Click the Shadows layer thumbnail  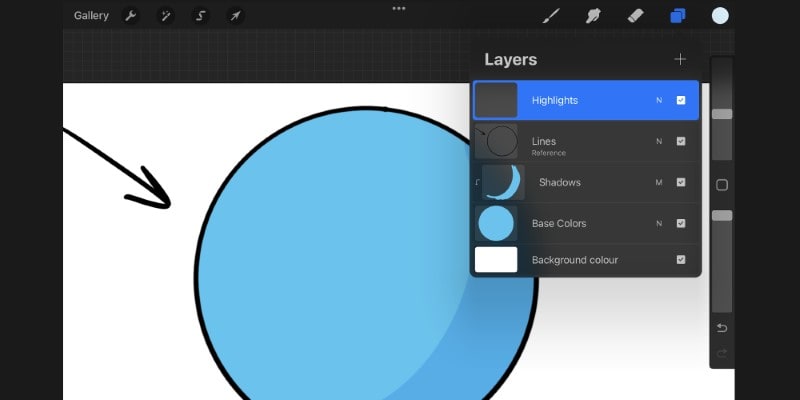(503, 182)
